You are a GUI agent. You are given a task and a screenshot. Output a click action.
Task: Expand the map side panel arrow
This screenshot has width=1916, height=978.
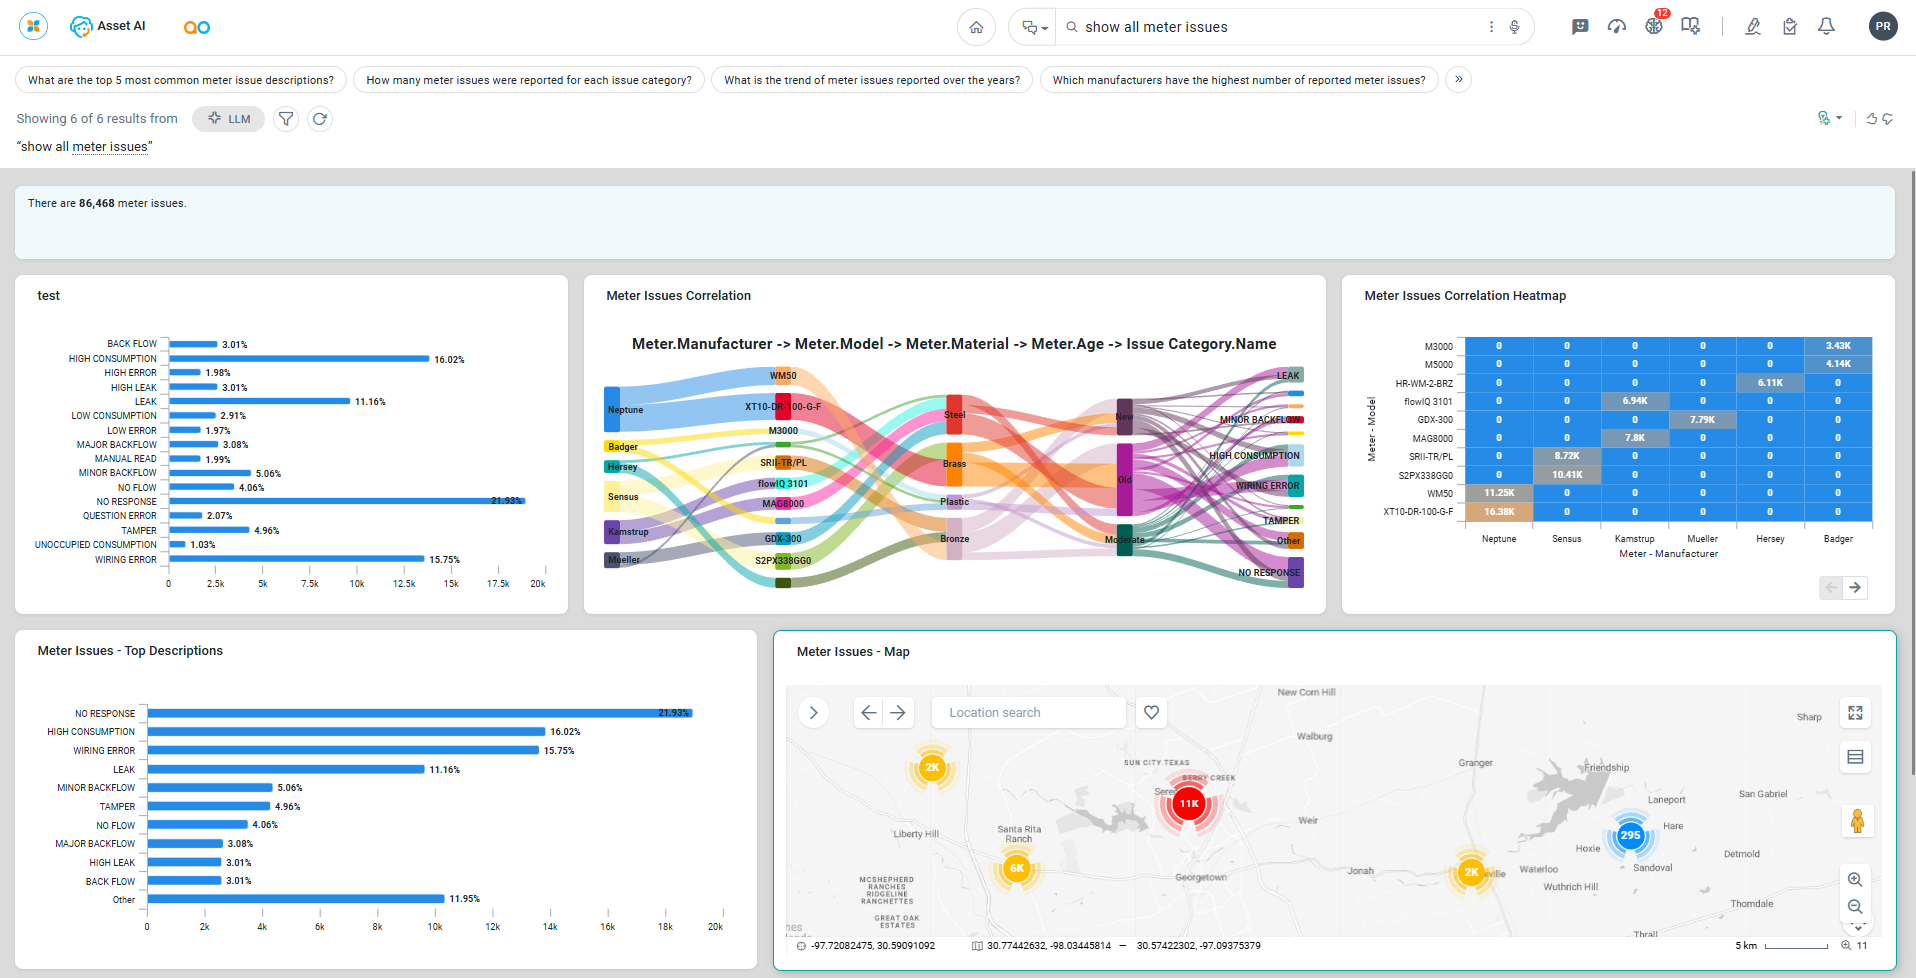pyautogui.click(x=814, y=713)
